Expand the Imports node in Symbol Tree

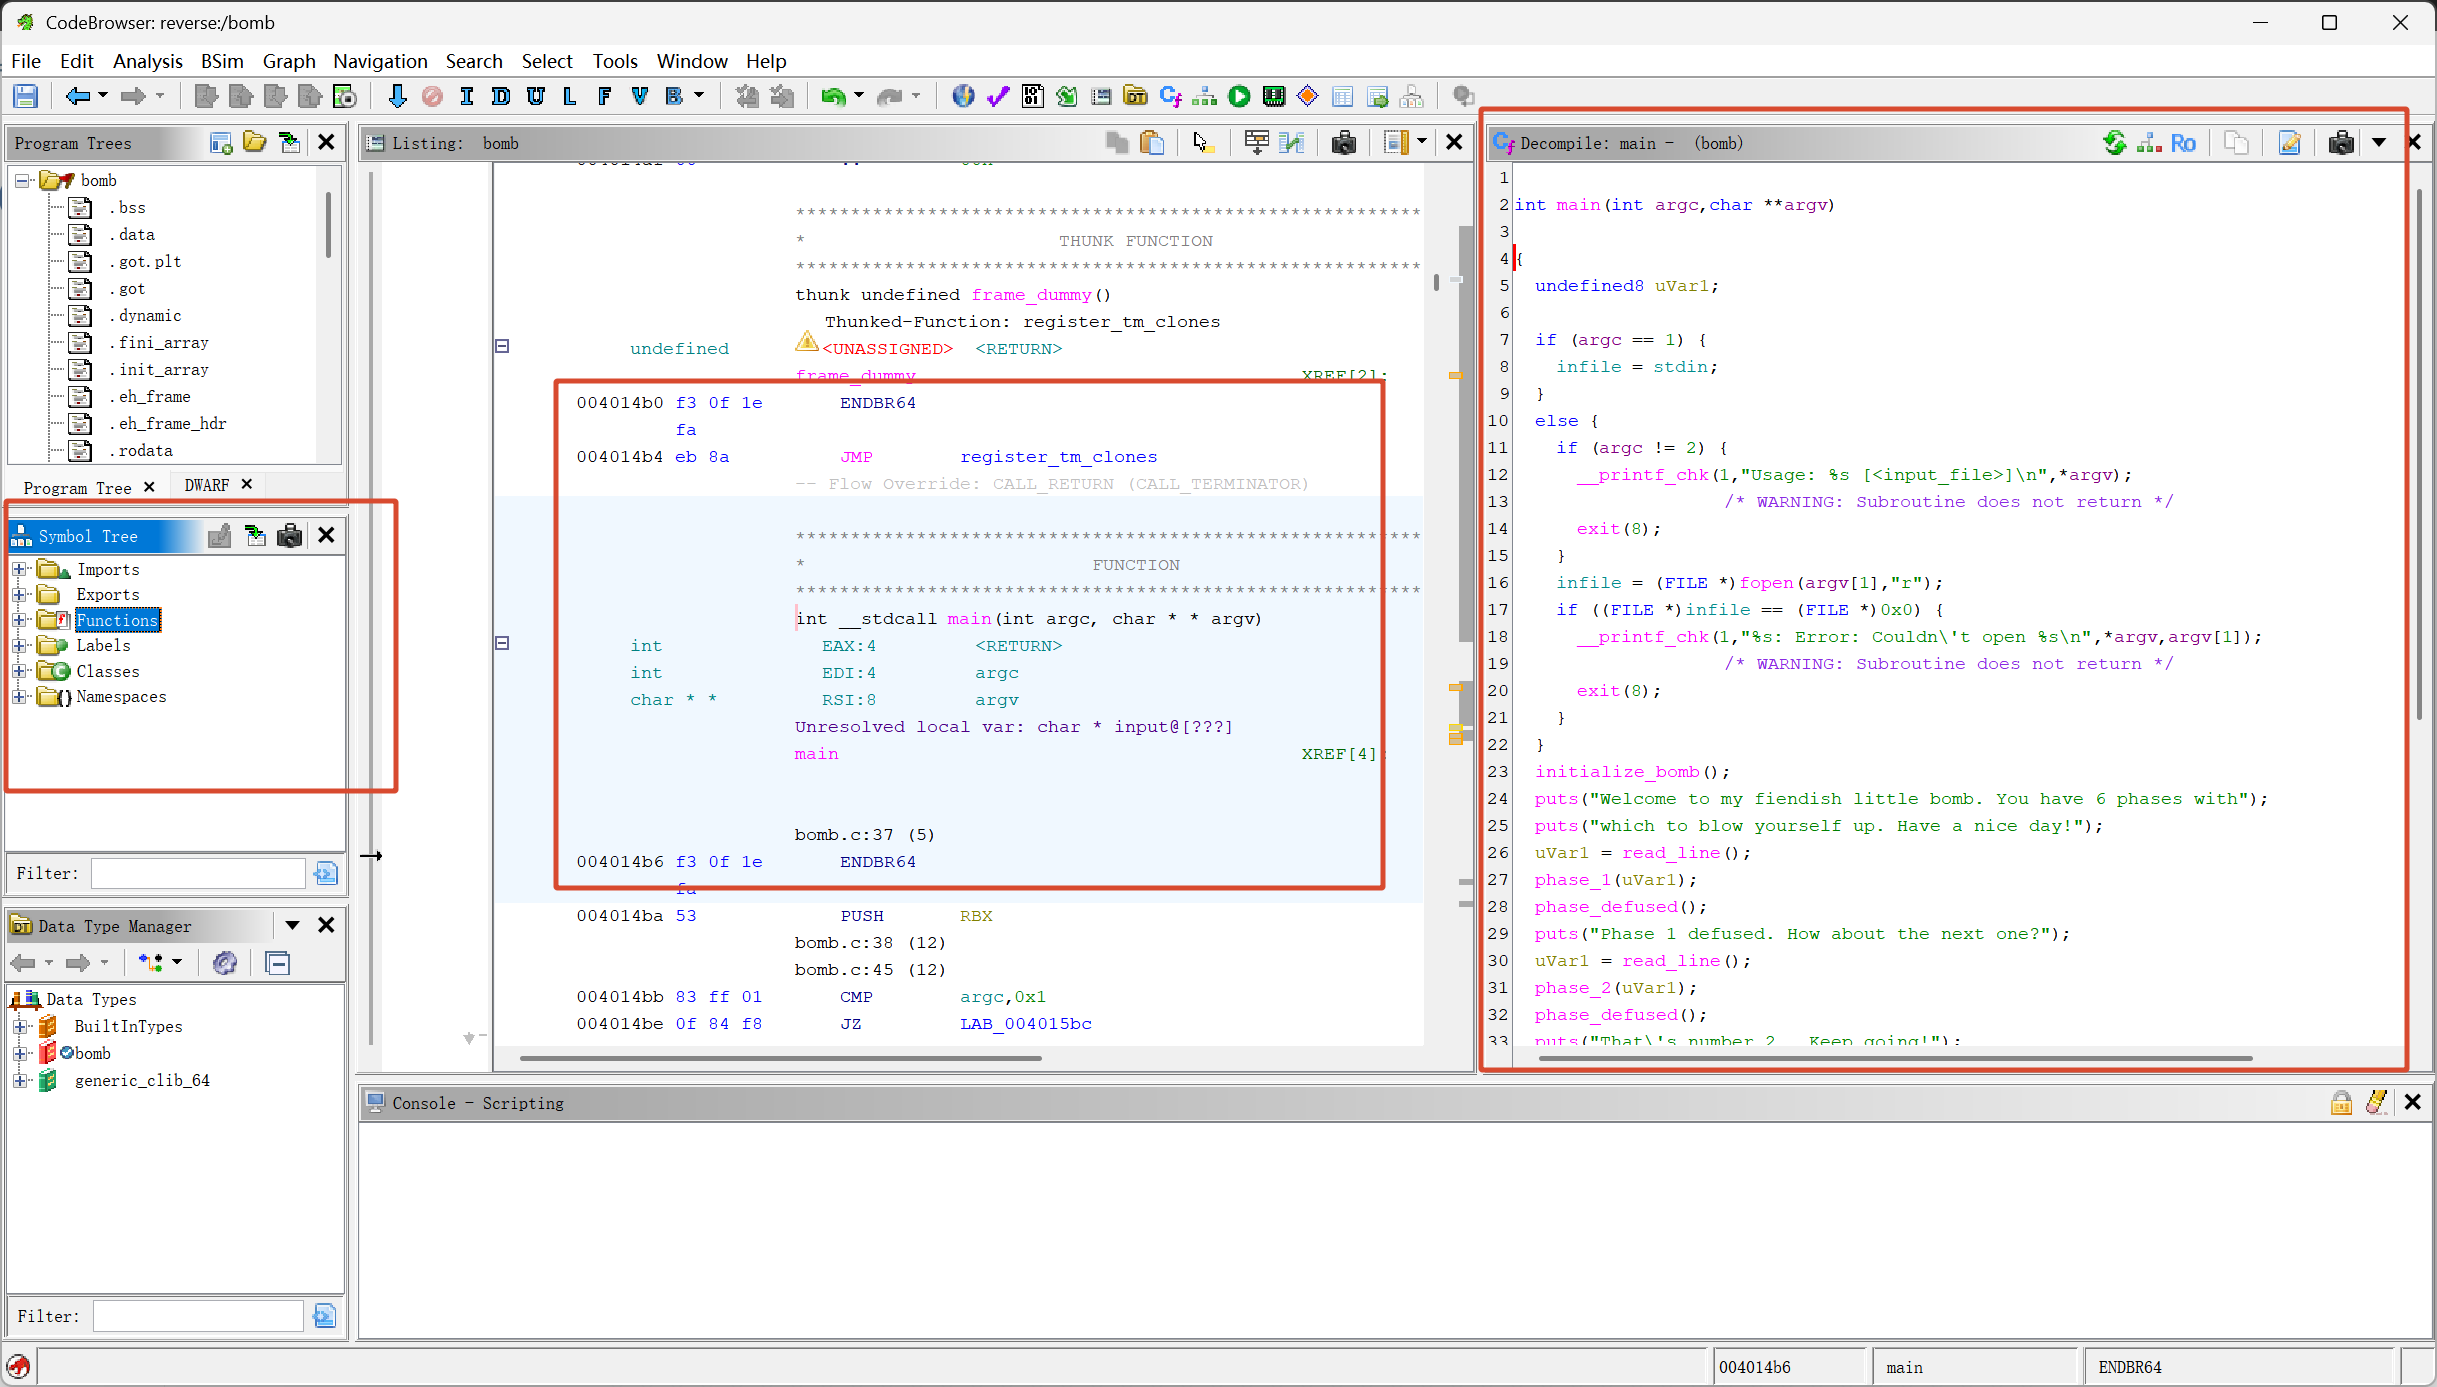[x=19, y=569]
